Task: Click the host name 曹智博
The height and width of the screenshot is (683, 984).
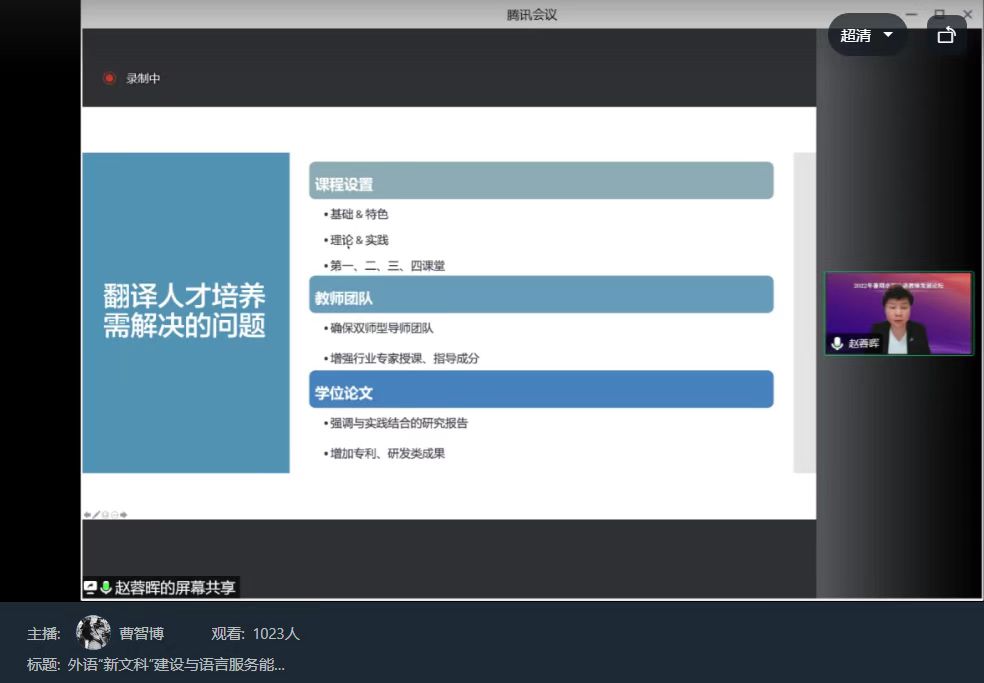Action: click(141, 634)
